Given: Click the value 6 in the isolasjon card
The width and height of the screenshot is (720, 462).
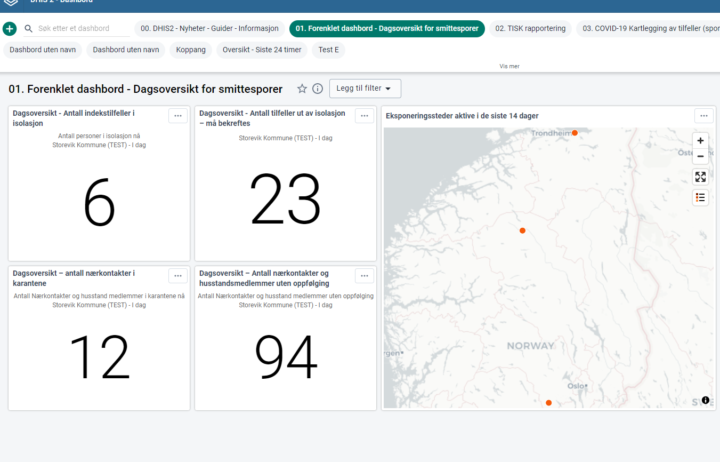Looking at the screenshot, I should tap(99, 202).
